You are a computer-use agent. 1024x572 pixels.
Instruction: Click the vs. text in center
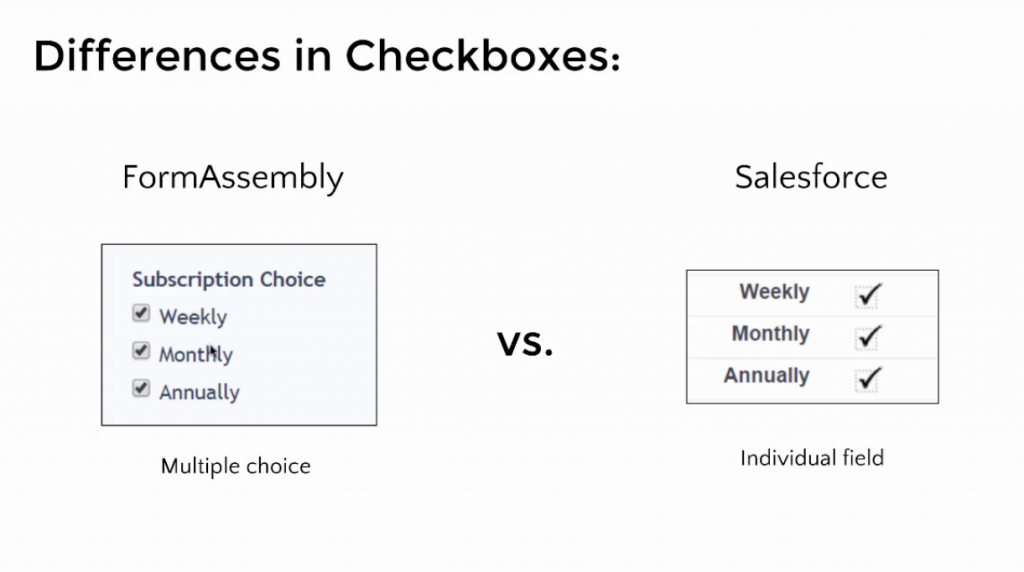coord(525,343)
